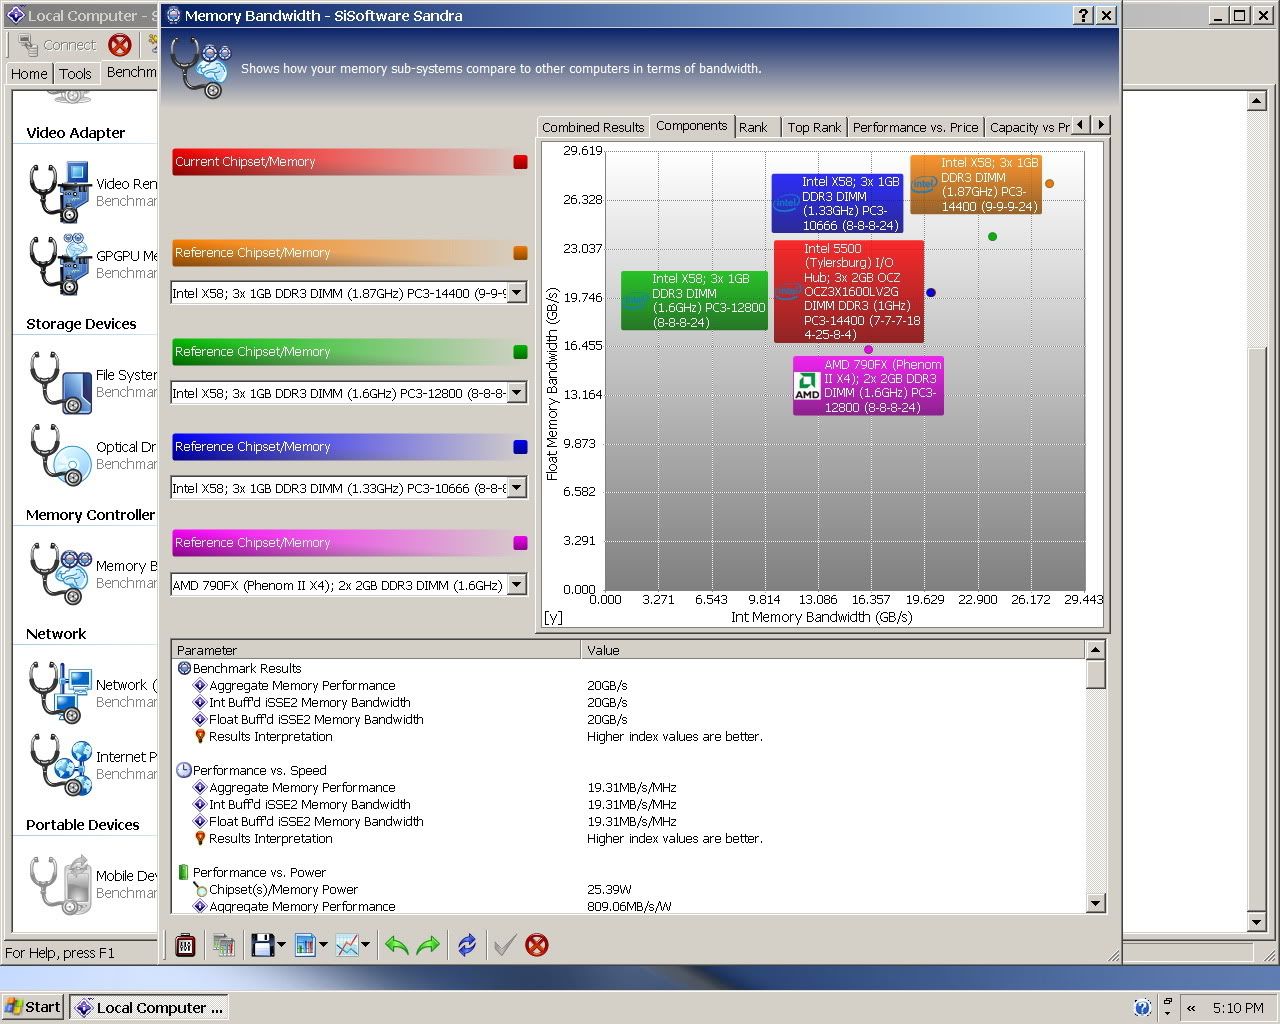Click the results list scroll-up arrow
Screen dimensions: 1280x1024
(1095, 650)
